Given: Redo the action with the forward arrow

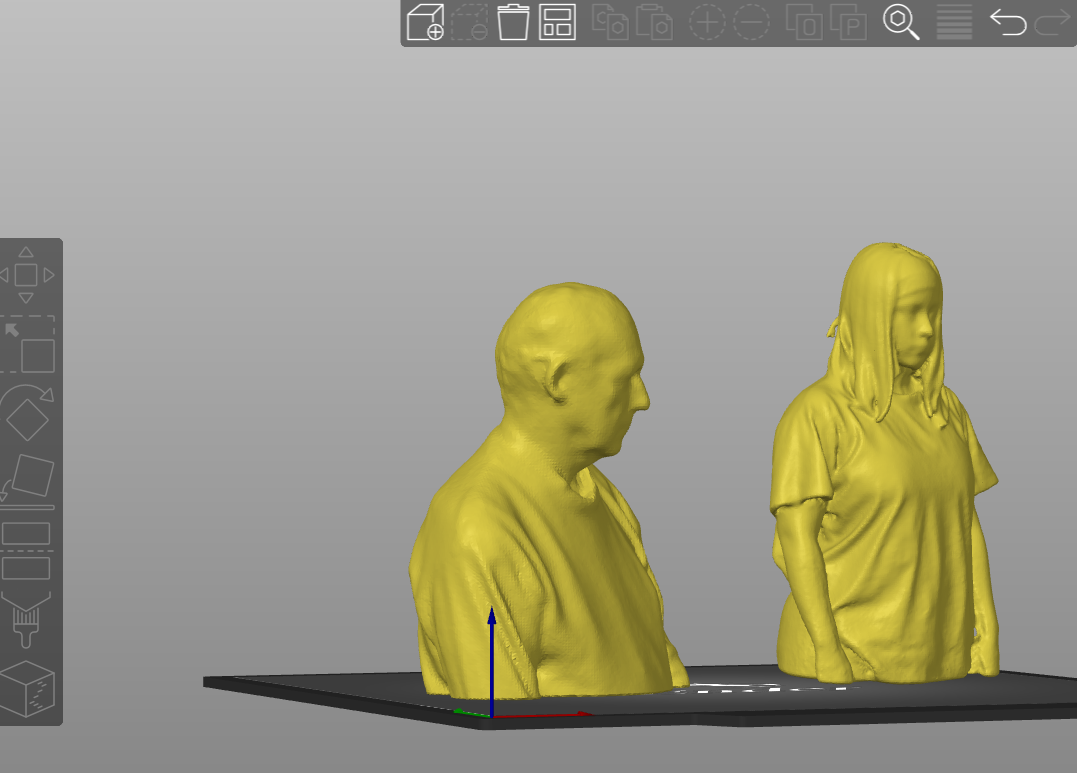Looking at the screenshot, I should coord(1052,22).
